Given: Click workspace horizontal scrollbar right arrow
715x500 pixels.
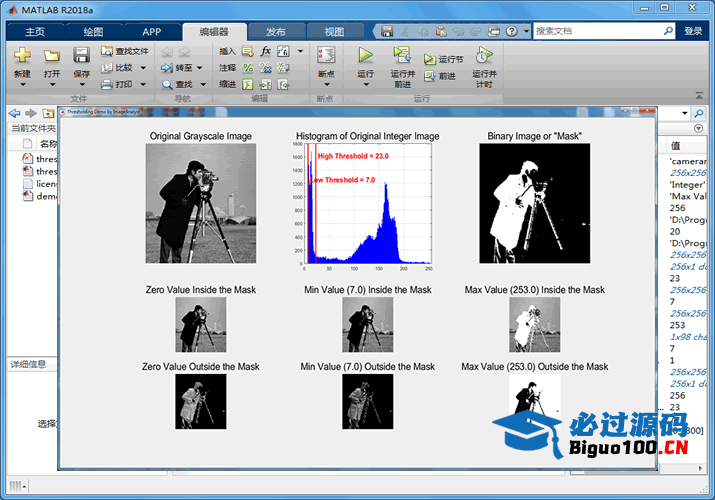Looking at the screenshot, I should click(700, 468).
